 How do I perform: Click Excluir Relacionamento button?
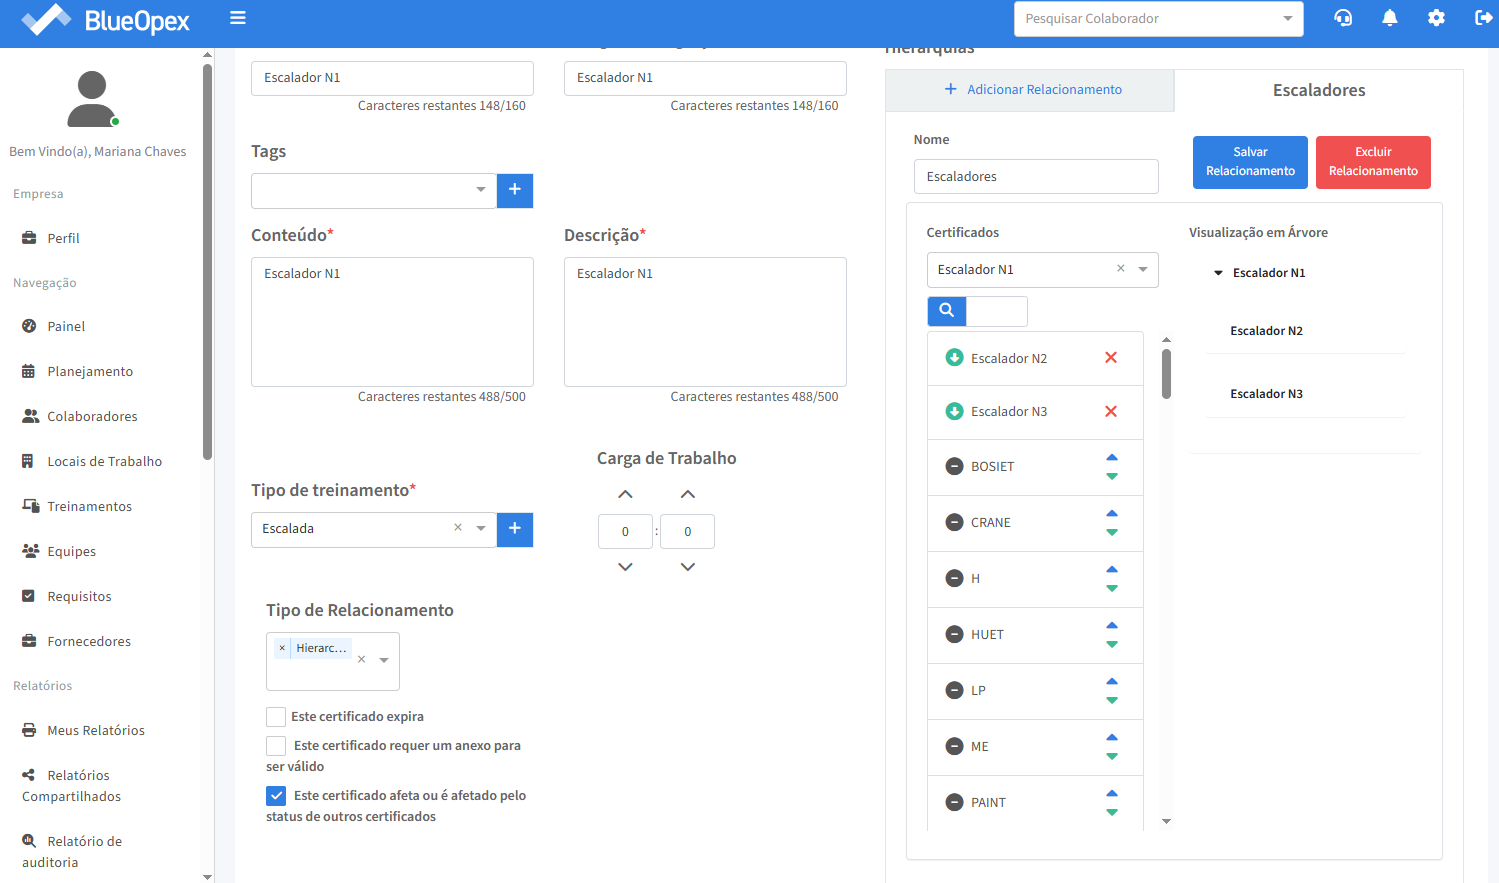1373,162
